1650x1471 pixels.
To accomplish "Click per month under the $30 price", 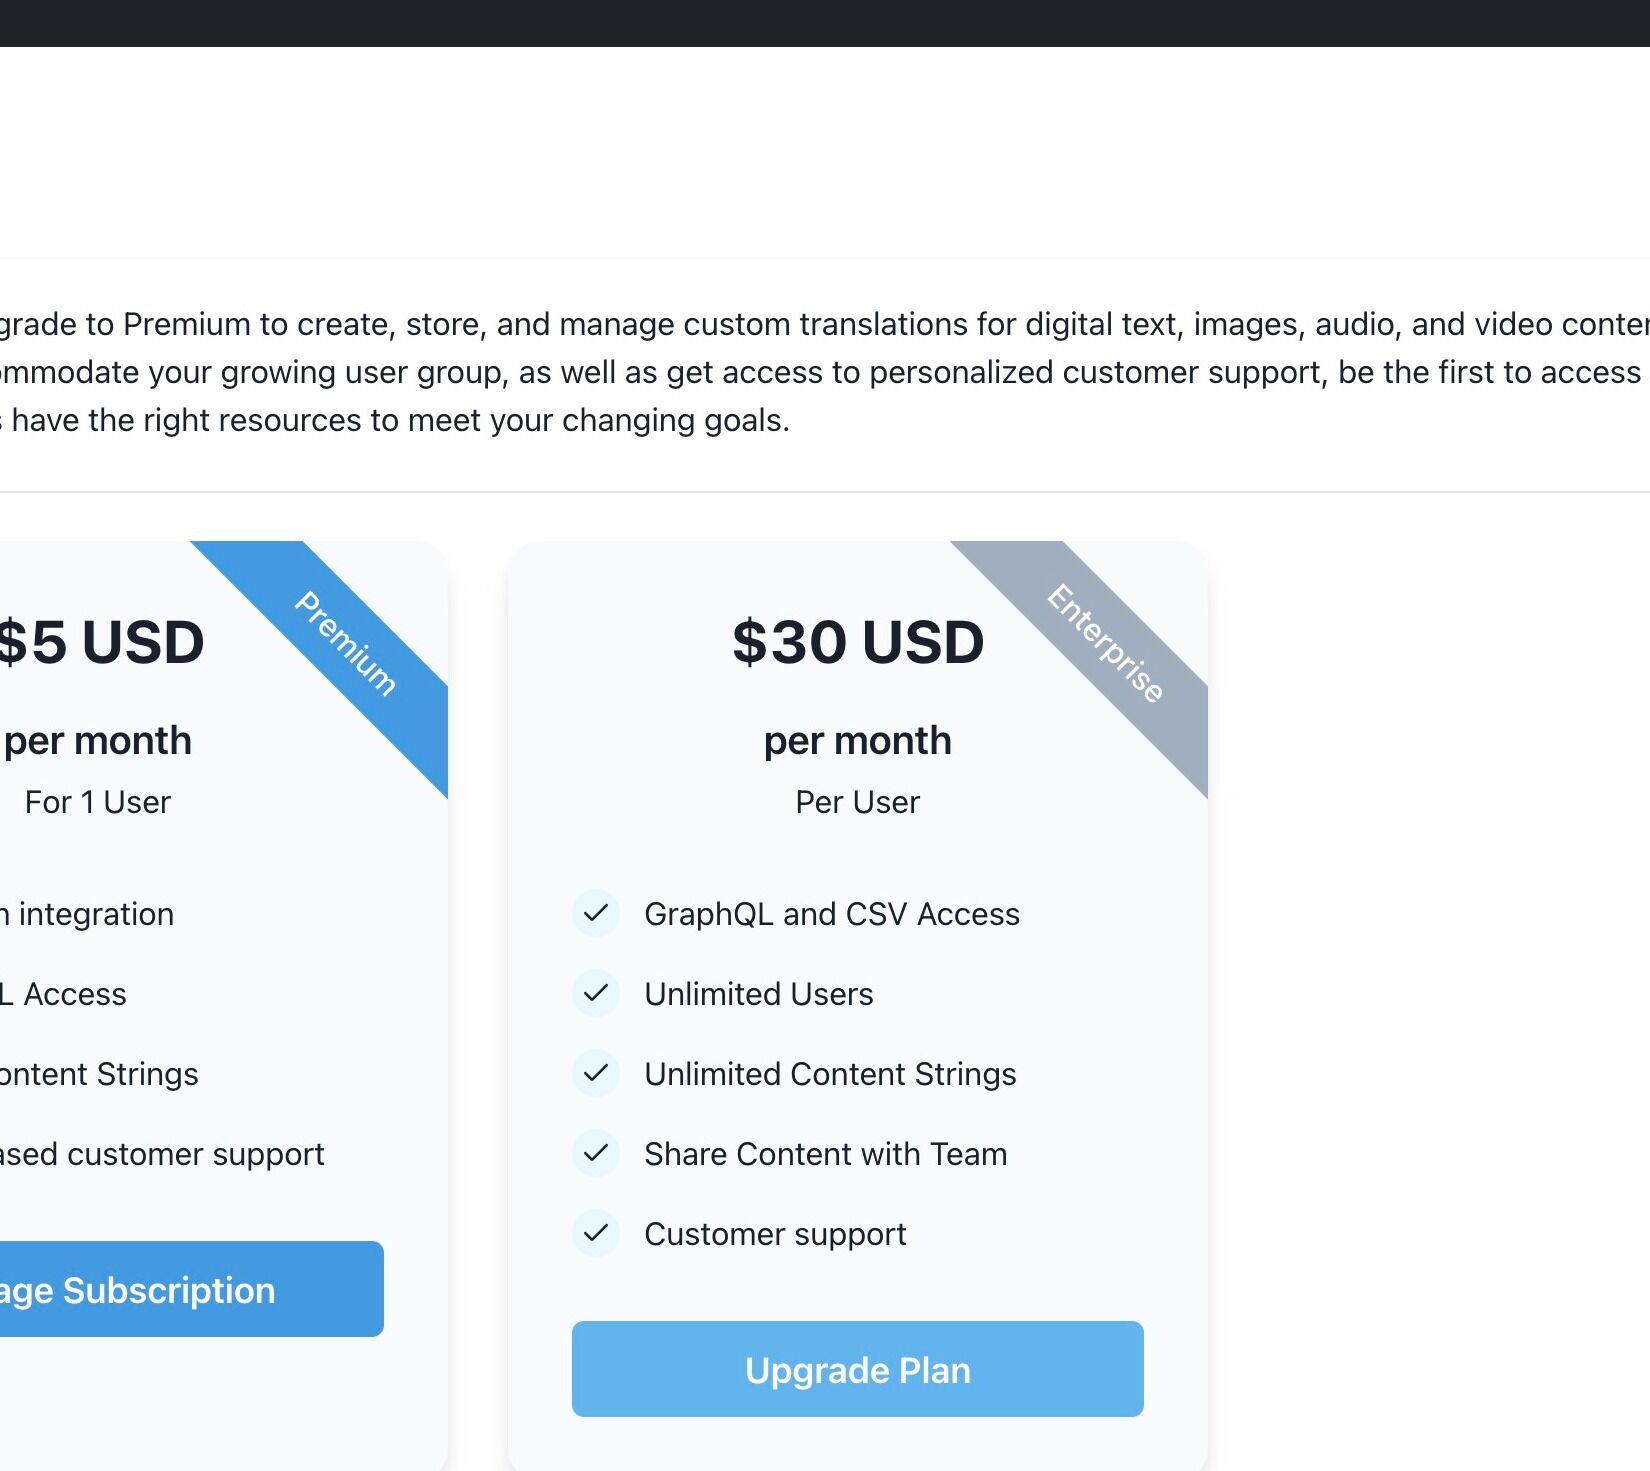I will click(x=857, y=741).
